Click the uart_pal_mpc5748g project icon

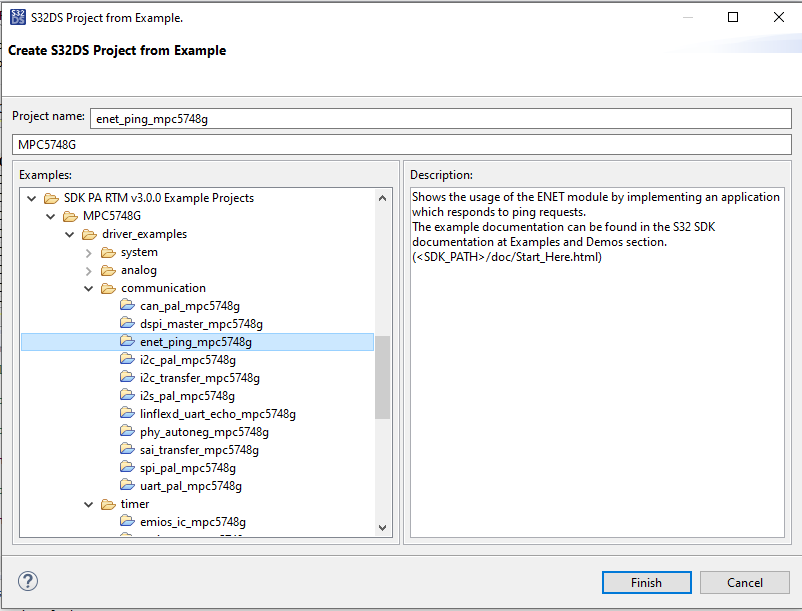[x=127, y=485]
